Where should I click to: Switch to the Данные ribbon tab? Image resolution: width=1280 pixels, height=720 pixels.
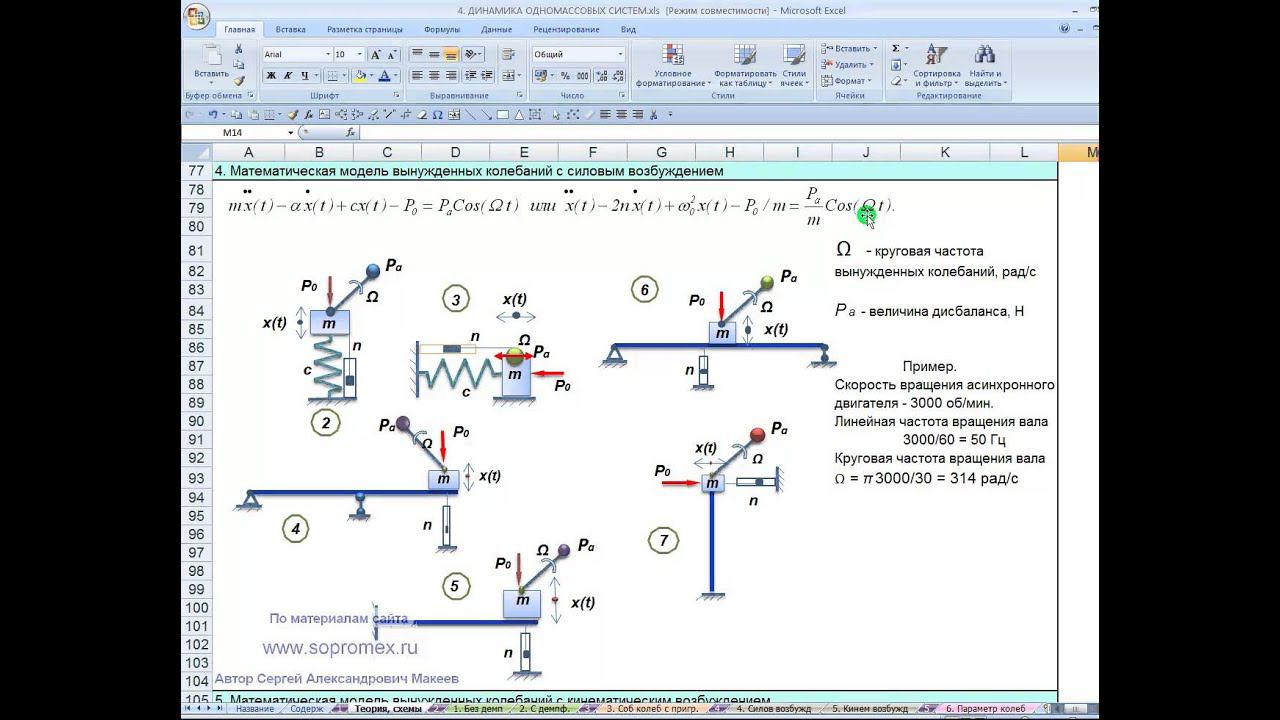tap(496, 30)
